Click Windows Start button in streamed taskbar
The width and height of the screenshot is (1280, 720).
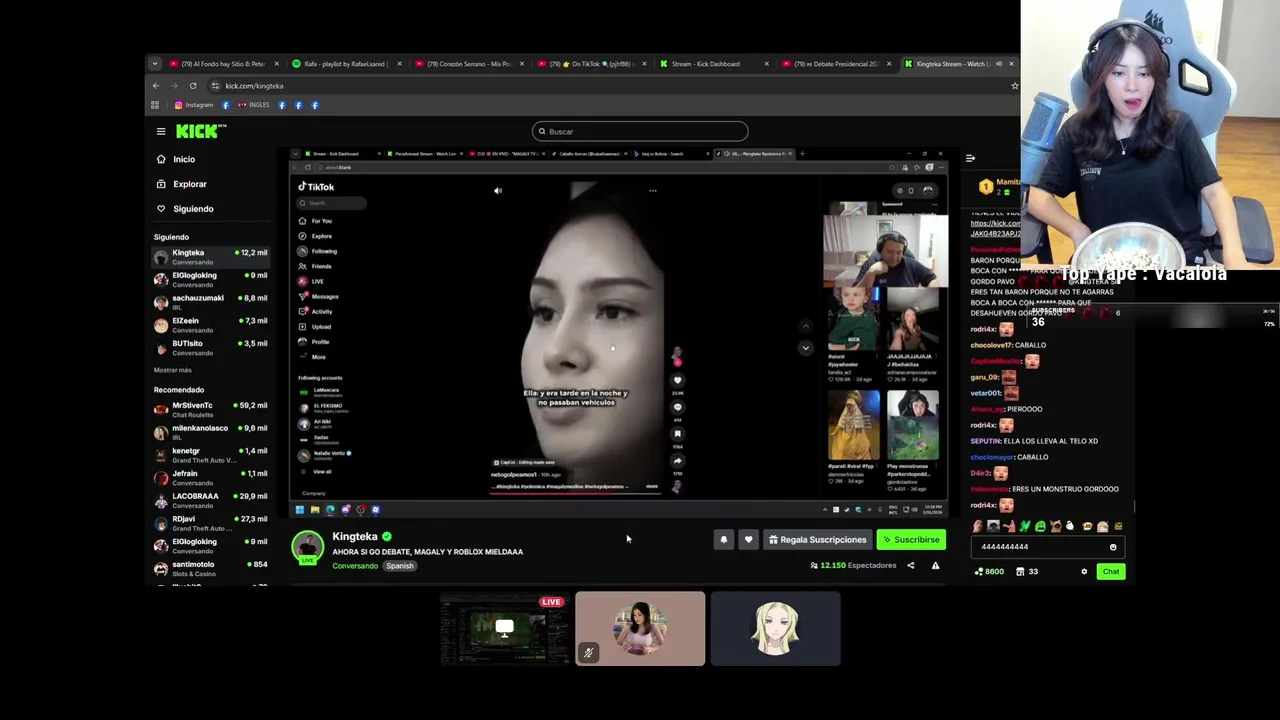299,510
